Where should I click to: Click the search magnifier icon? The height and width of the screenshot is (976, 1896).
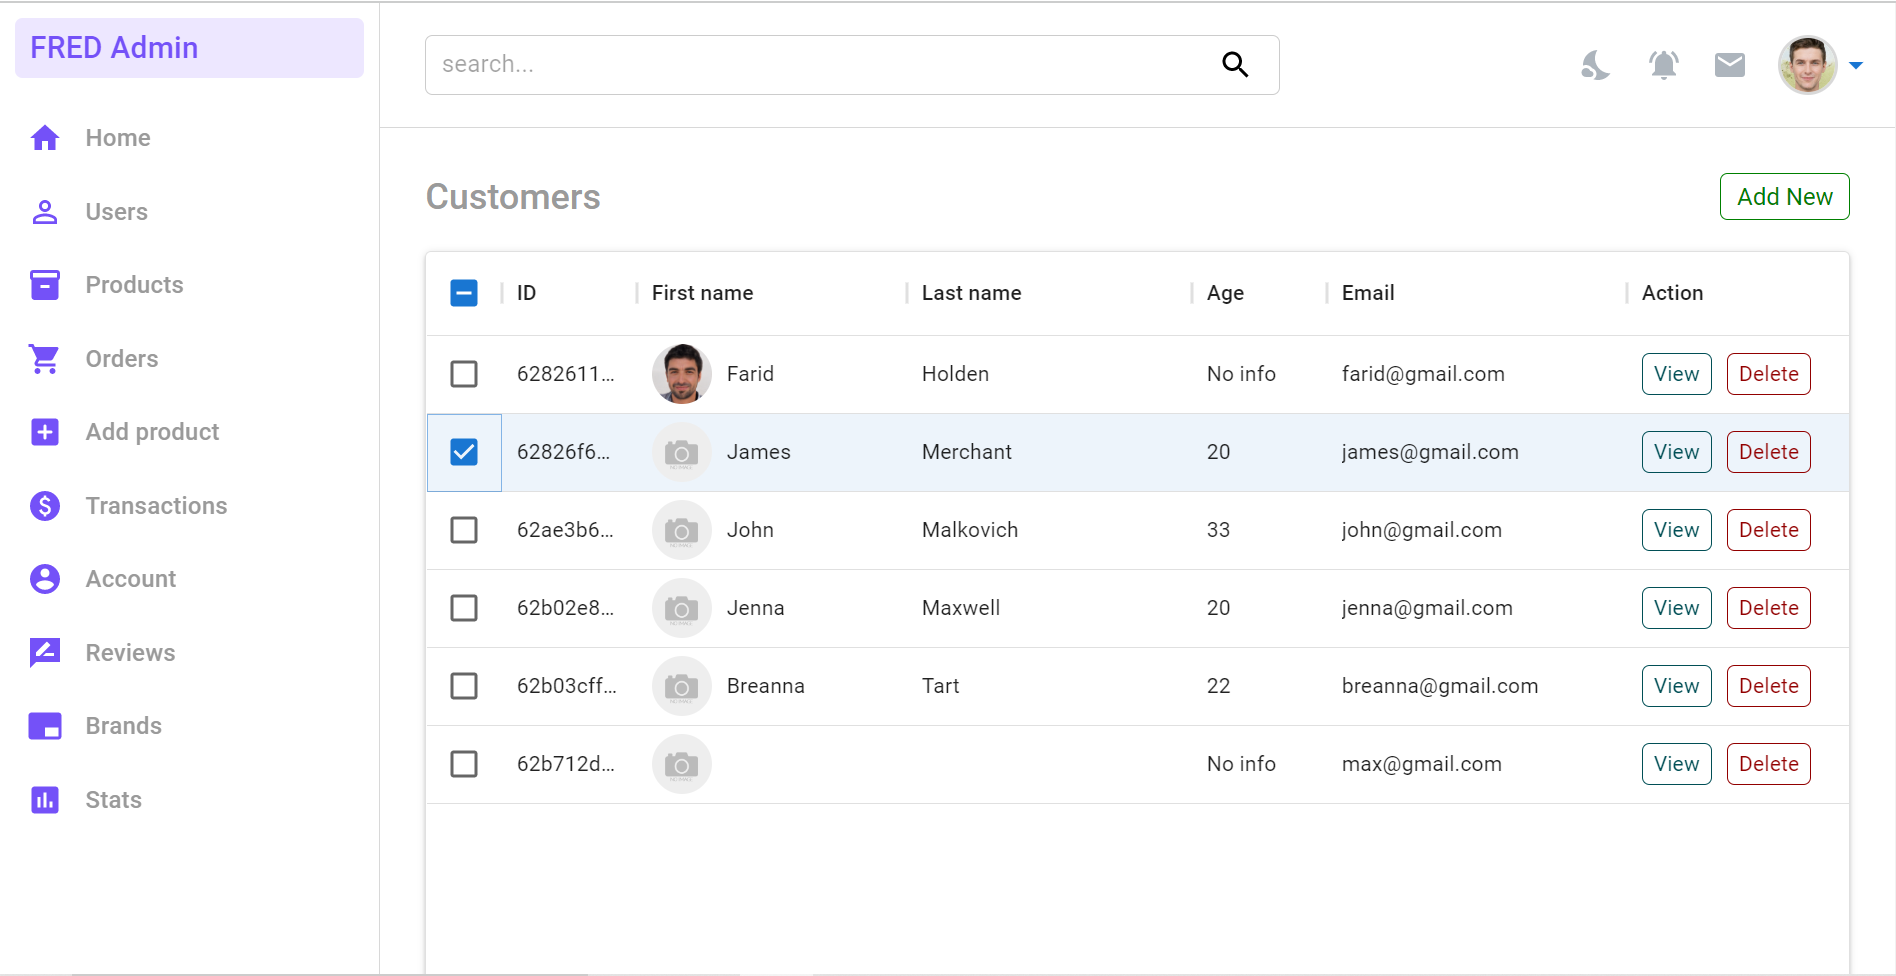[x=1235, y=65]
